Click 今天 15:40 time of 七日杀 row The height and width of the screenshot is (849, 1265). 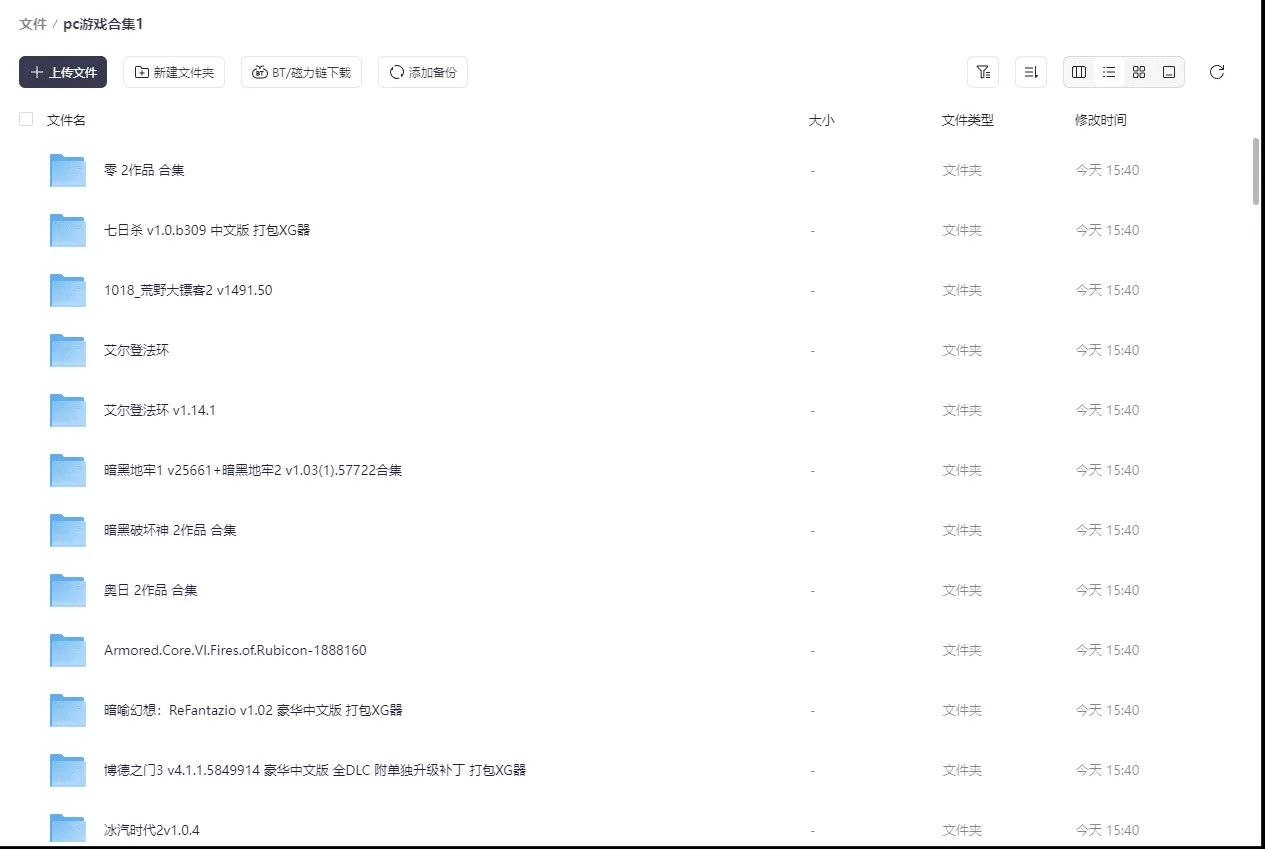click(x=1107, y=230)
